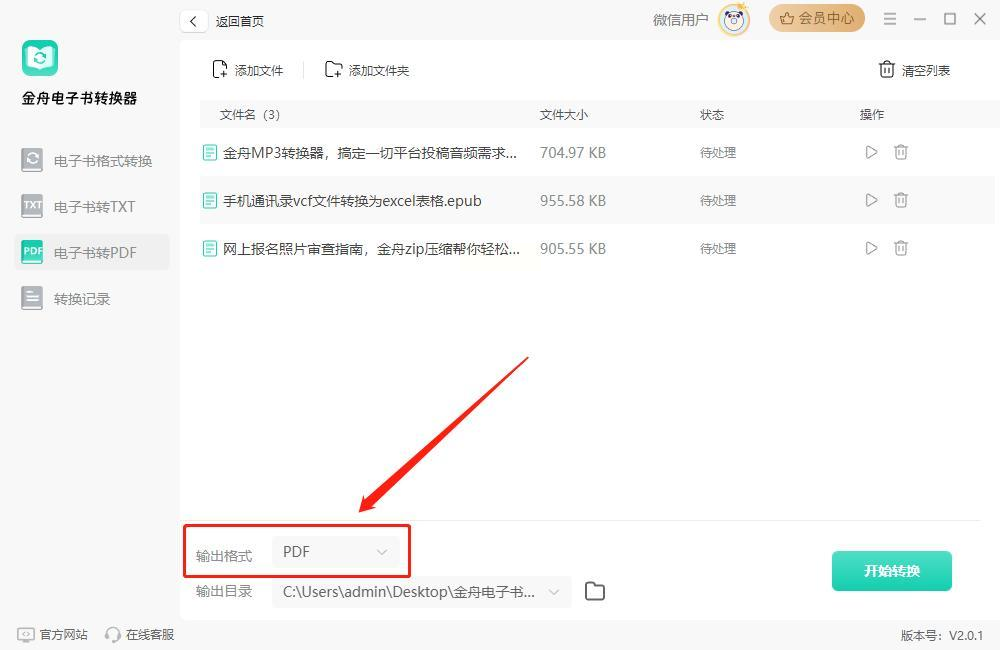Select the file 金舟MP3转换器 in list
The height and width of the screenshot is (650, 1000).
tap(369, 153)
